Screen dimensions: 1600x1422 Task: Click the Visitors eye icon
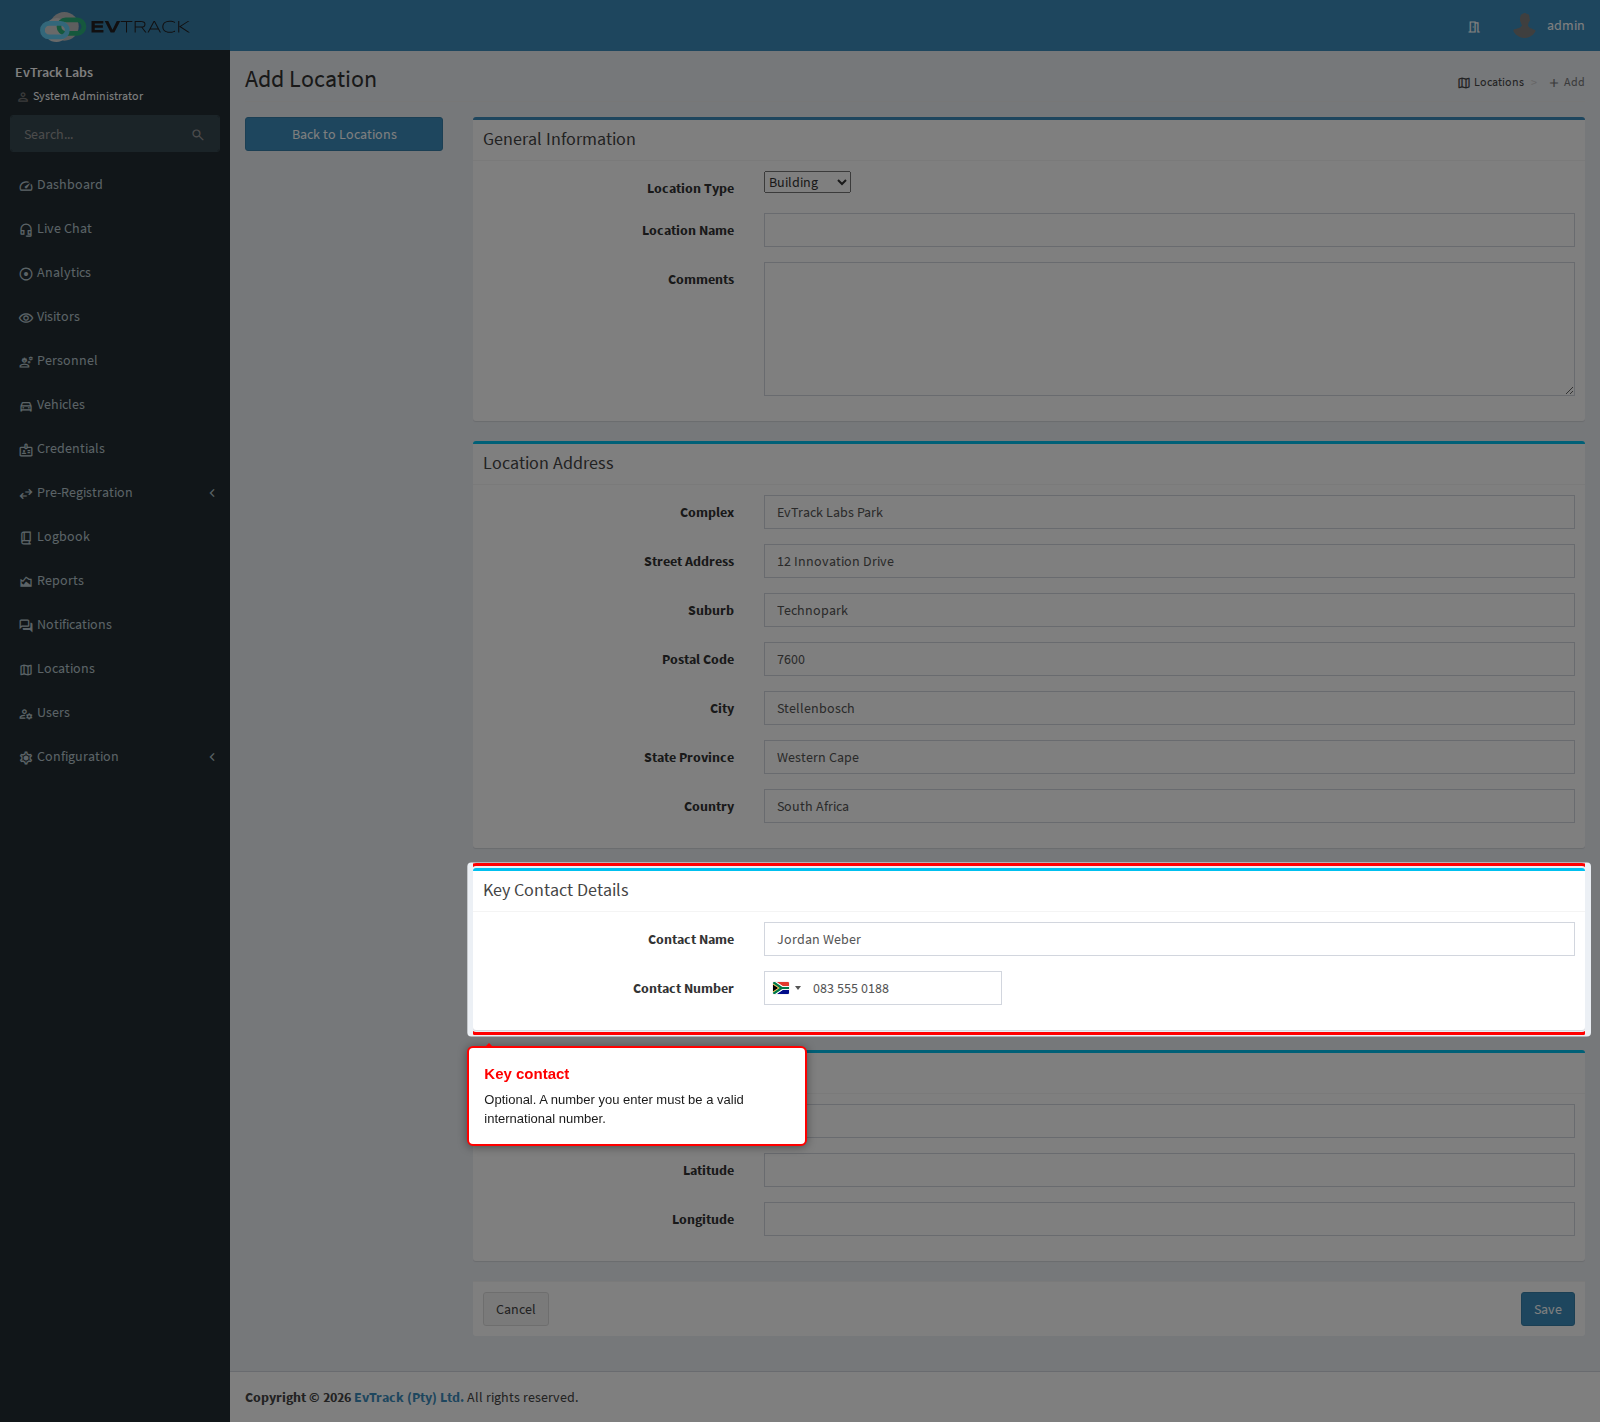click(x=26, y=318)
